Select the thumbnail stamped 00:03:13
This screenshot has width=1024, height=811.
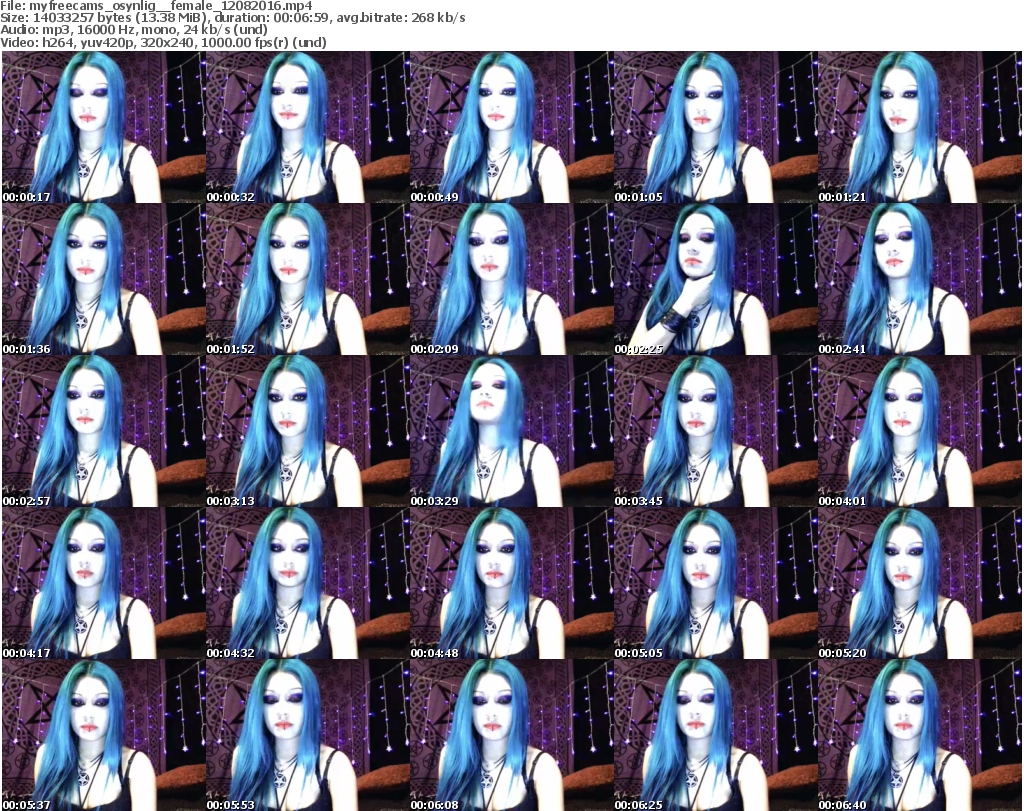tap(308, 432)
